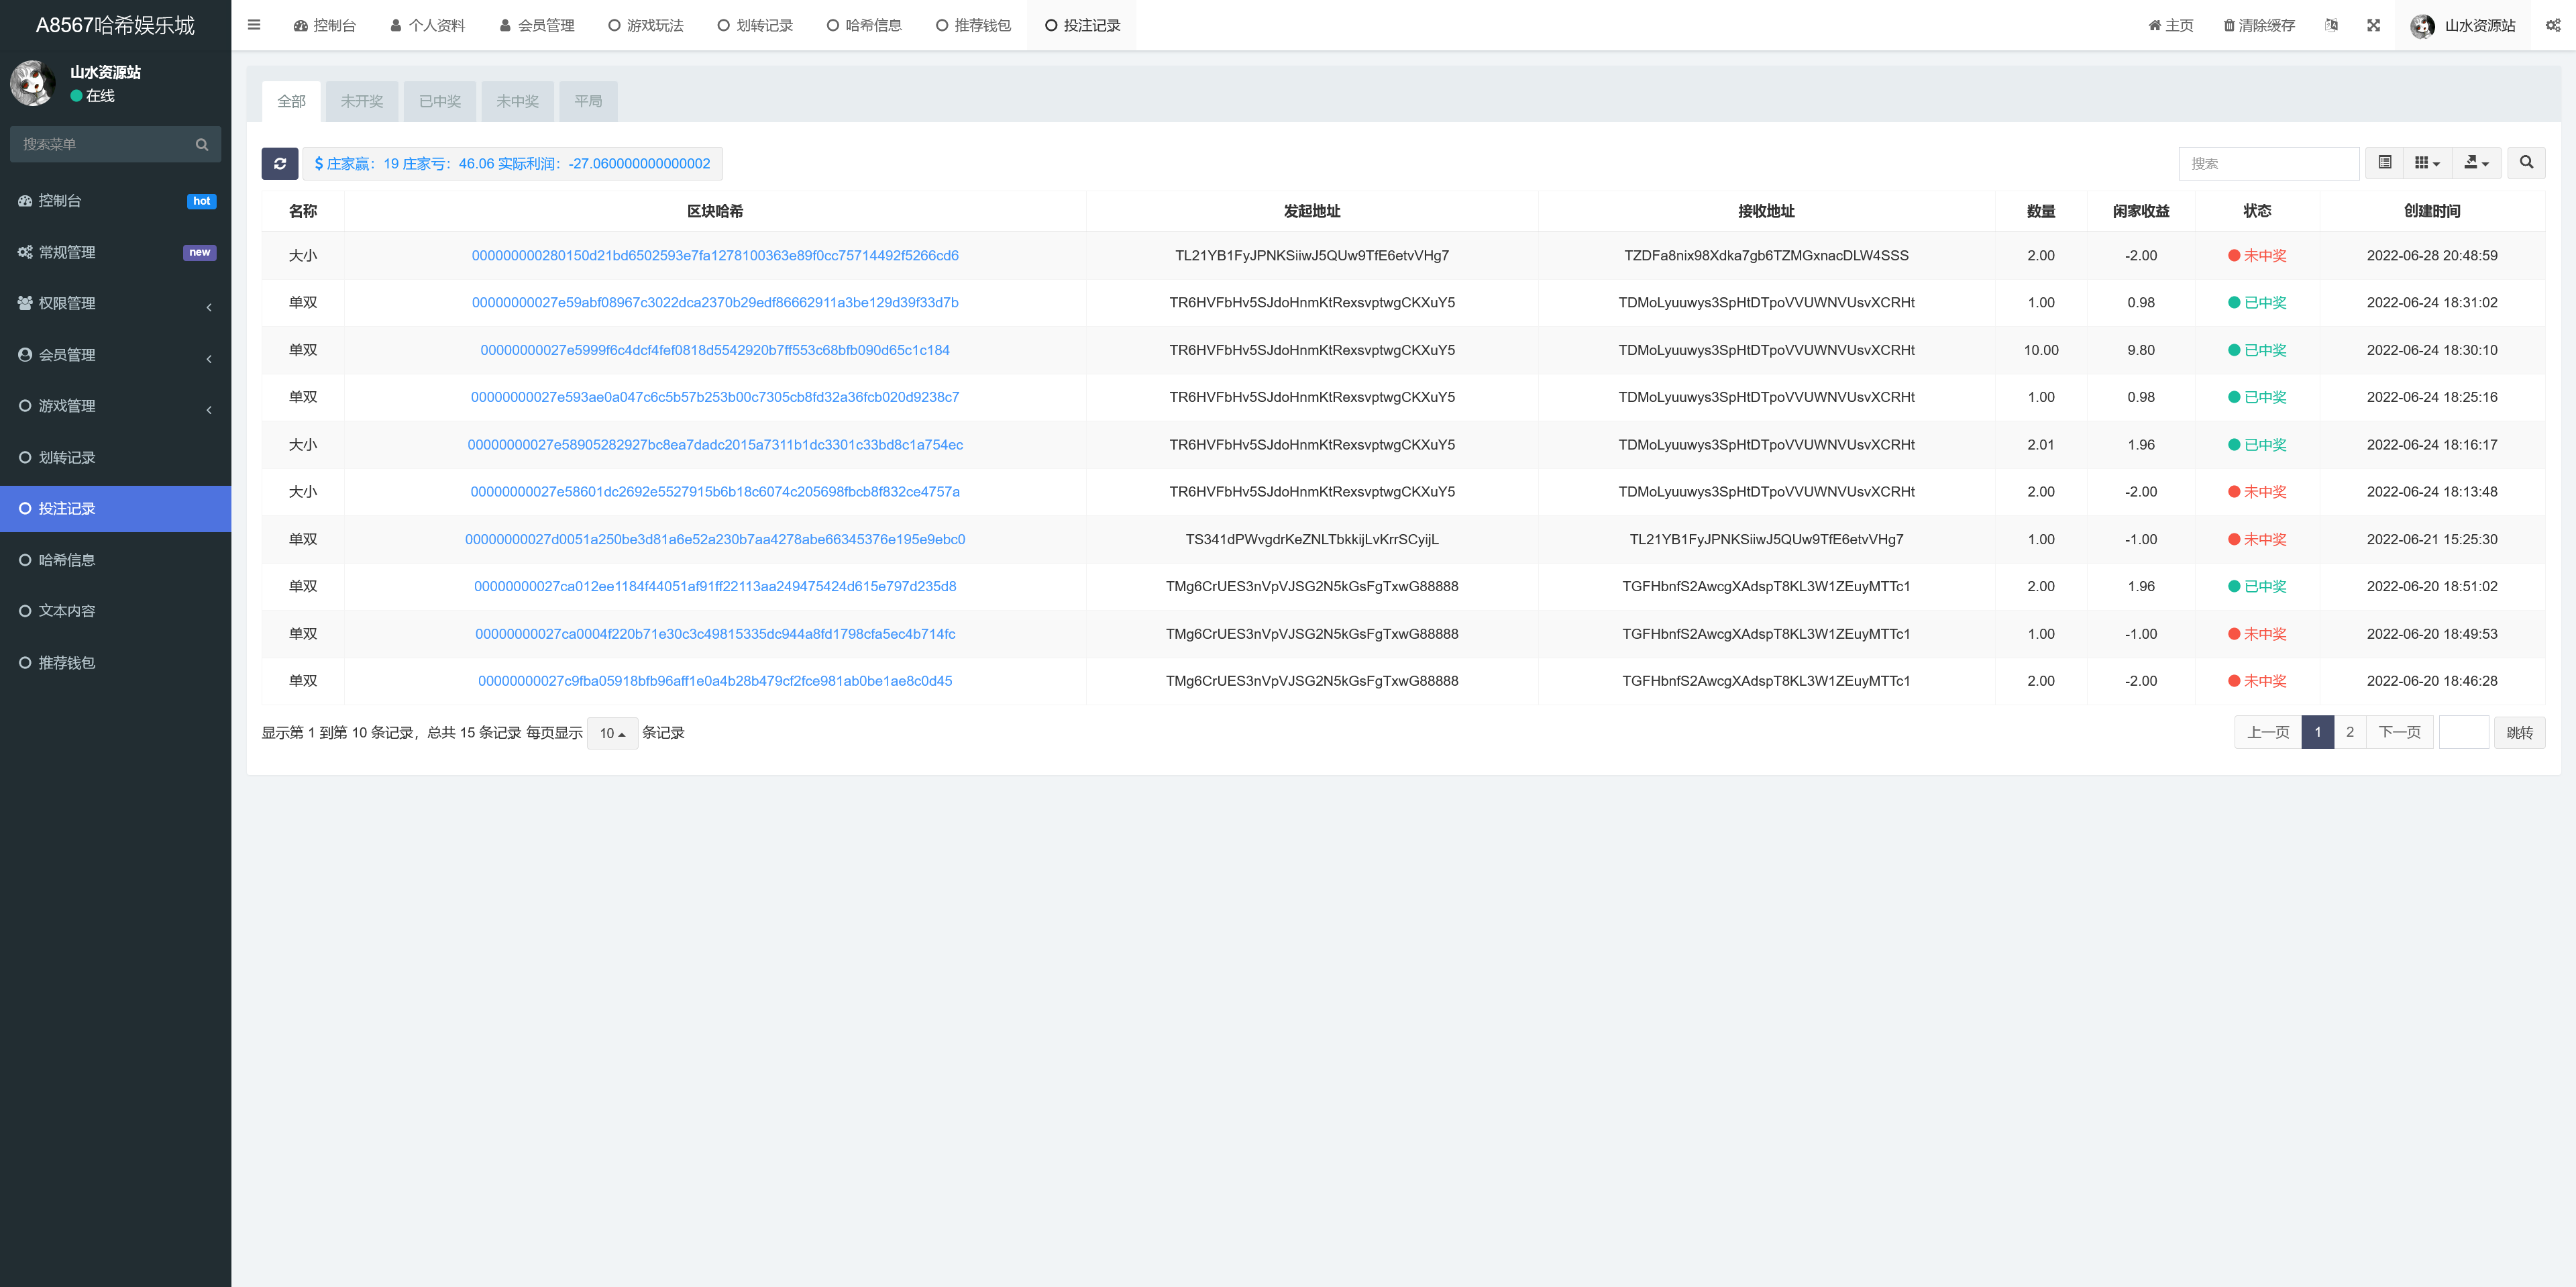The height and width of the screenshot is (1287, 2576).
Task: Click the hamburger menu icon next to sidebar
Action: click(x=253, y=25)
